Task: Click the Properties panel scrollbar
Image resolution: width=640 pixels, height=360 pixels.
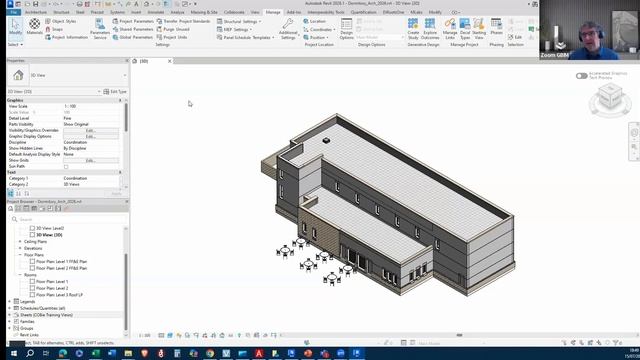Action: pos(126,118)
